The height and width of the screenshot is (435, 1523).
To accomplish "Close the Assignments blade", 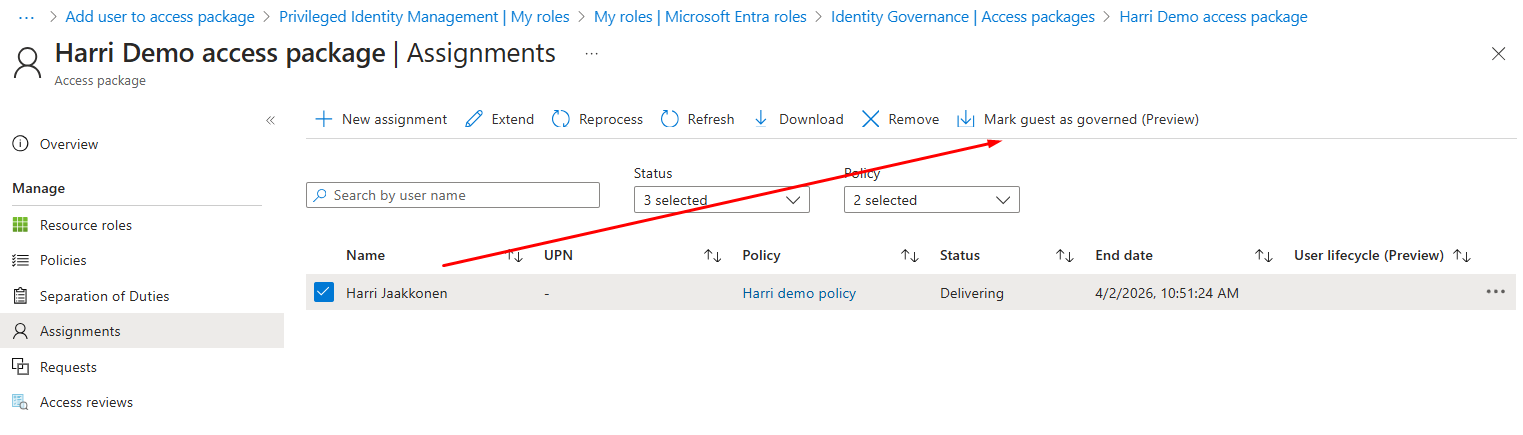I will coord(1498,54).
